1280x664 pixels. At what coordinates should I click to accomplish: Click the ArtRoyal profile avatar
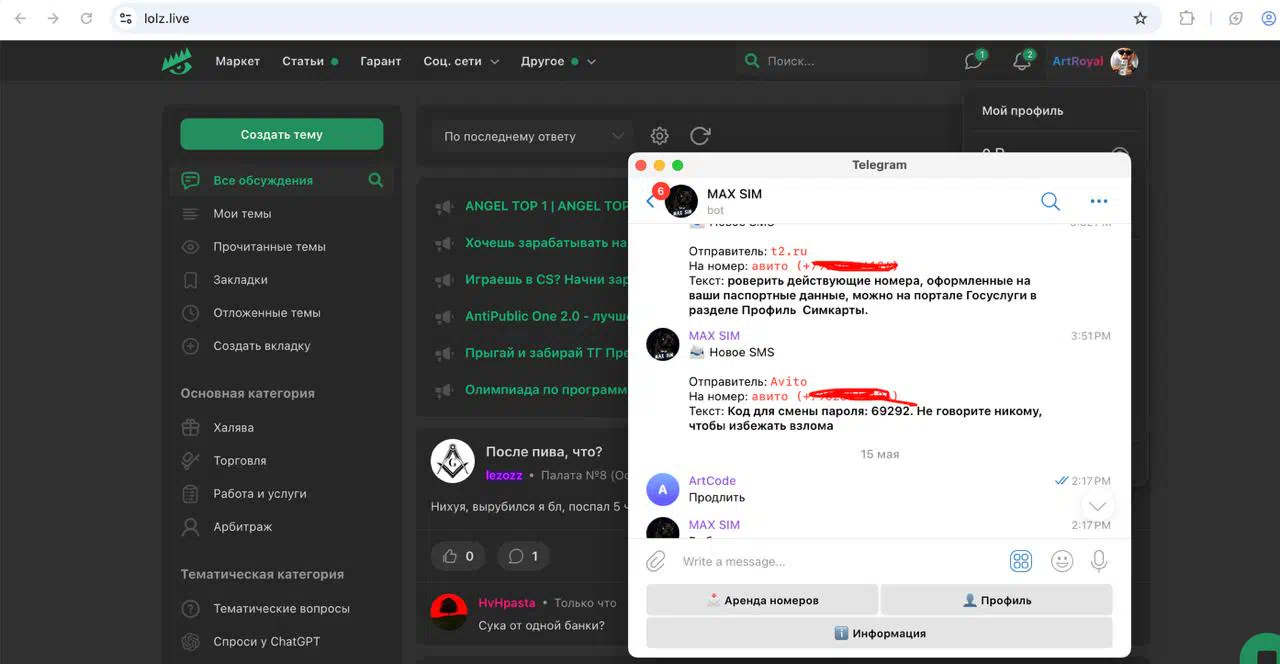[1125, 61]
